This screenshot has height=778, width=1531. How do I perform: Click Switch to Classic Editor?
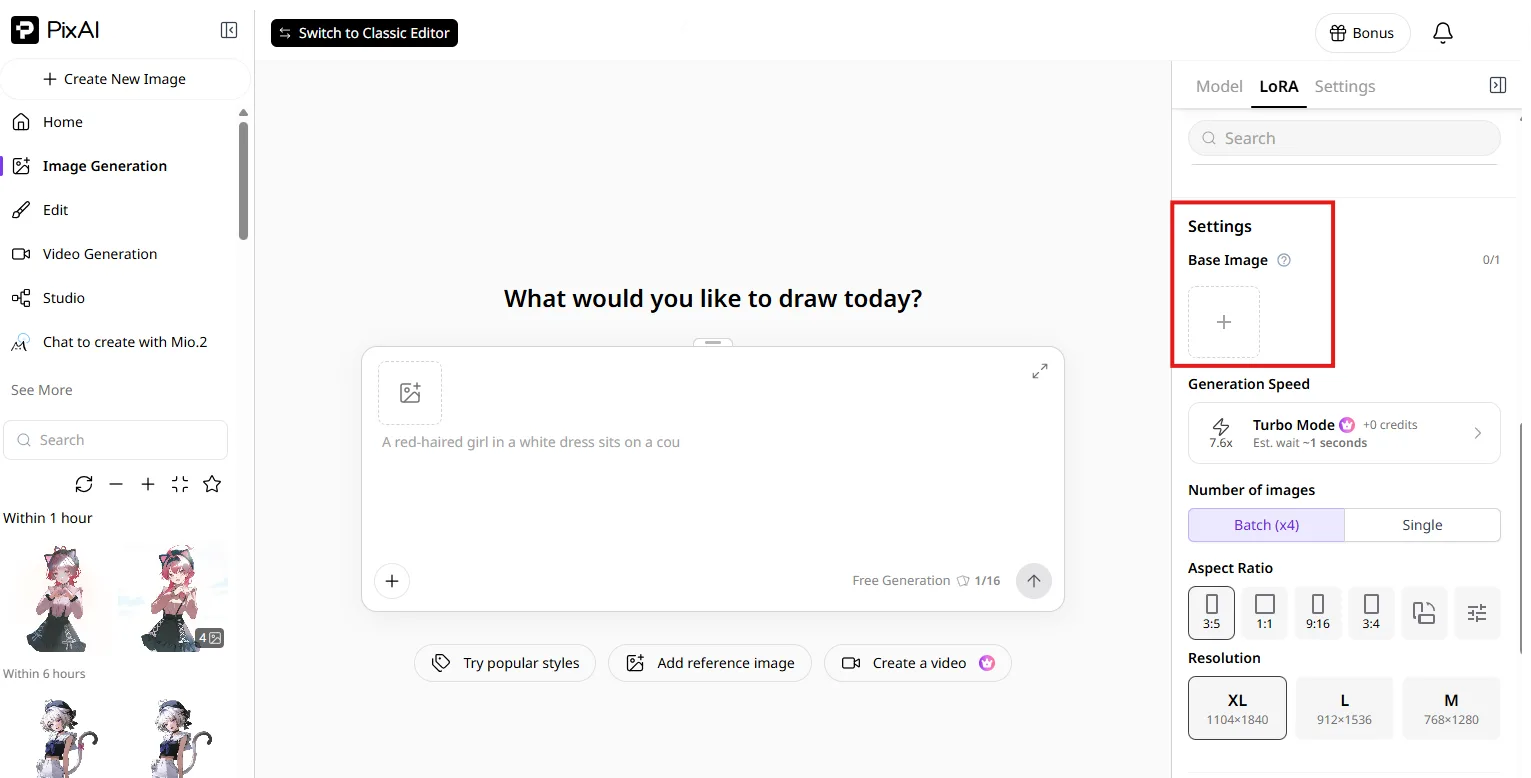point(364,33)
